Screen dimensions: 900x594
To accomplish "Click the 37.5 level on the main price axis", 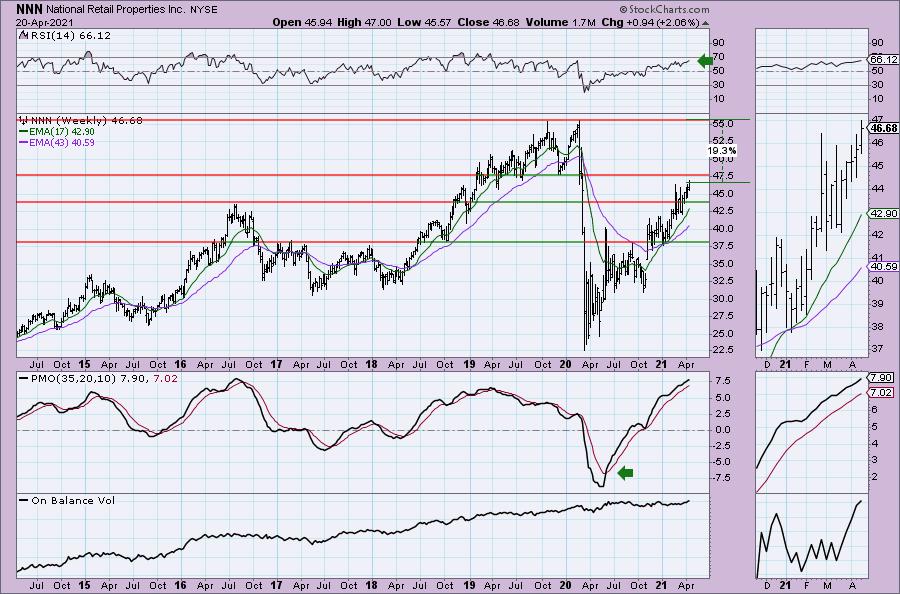I will click(x=724, y=246).
